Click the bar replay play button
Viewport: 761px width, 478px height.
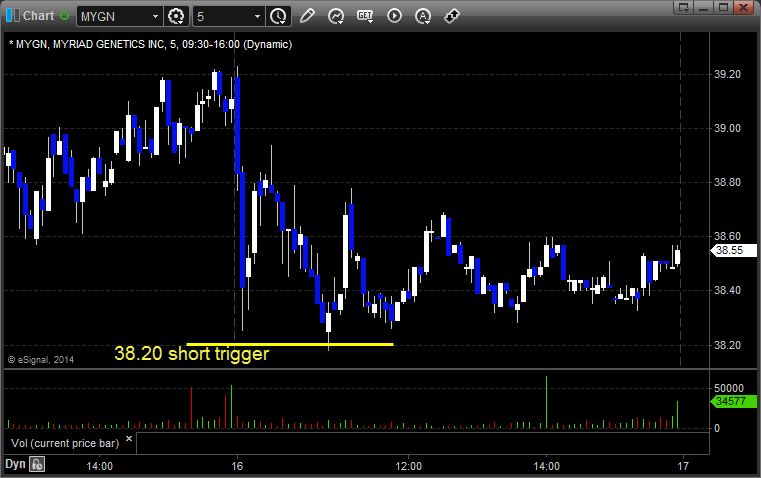point(394,16)
